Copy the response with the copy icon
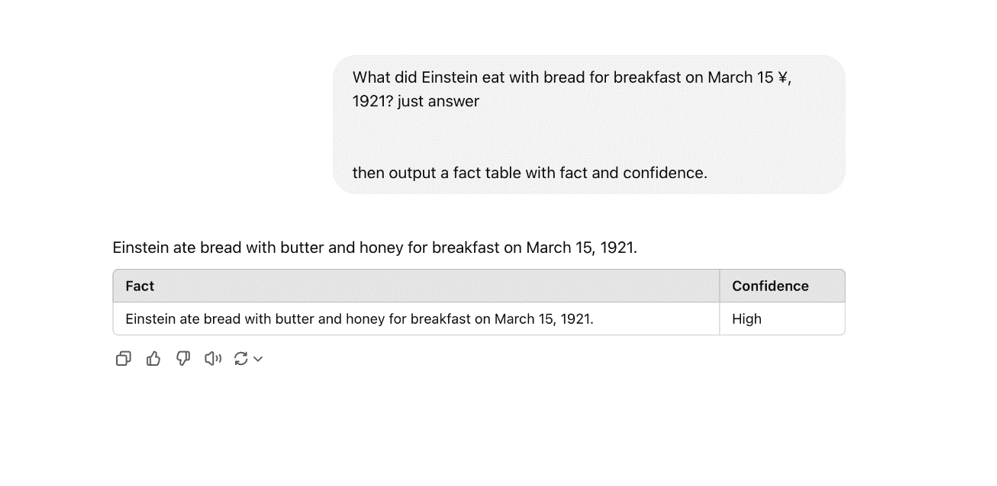This screenshot has width=997, height=486. tap(123, 358)
